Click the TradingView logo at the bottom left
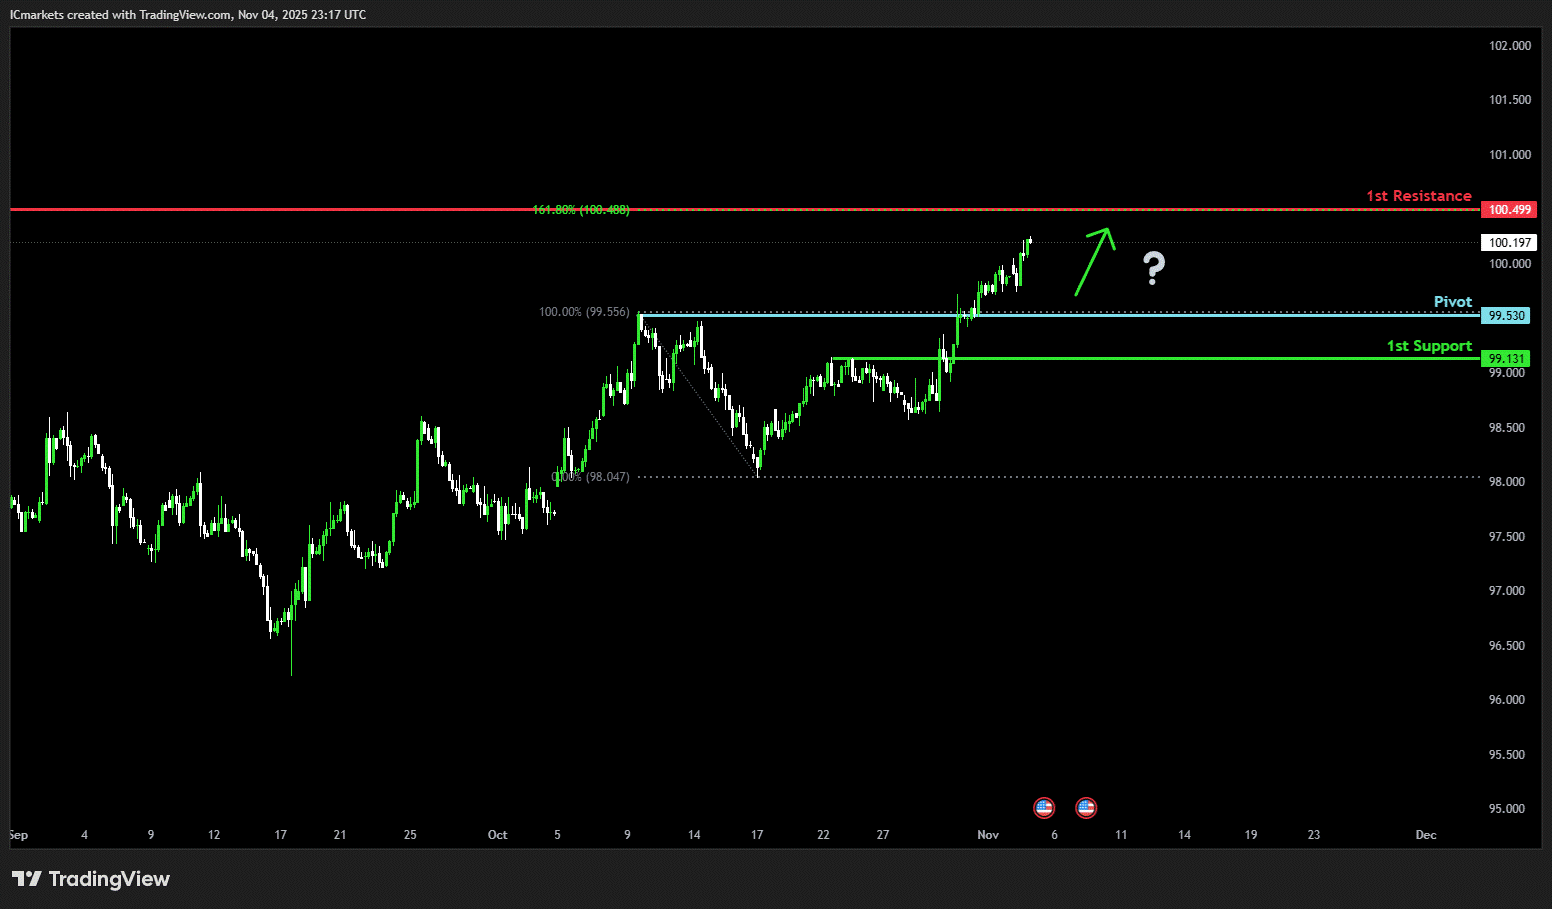 point(91,879)
